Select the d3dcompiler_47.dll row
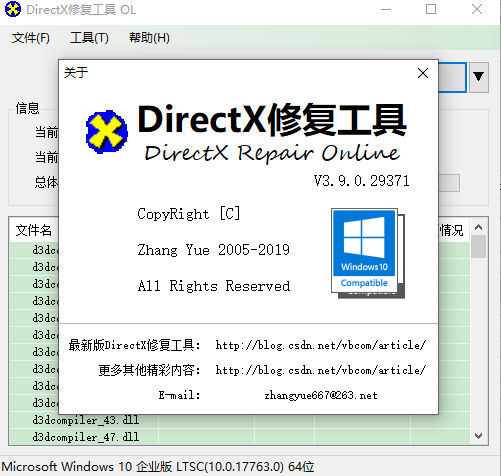 point(239,437)
